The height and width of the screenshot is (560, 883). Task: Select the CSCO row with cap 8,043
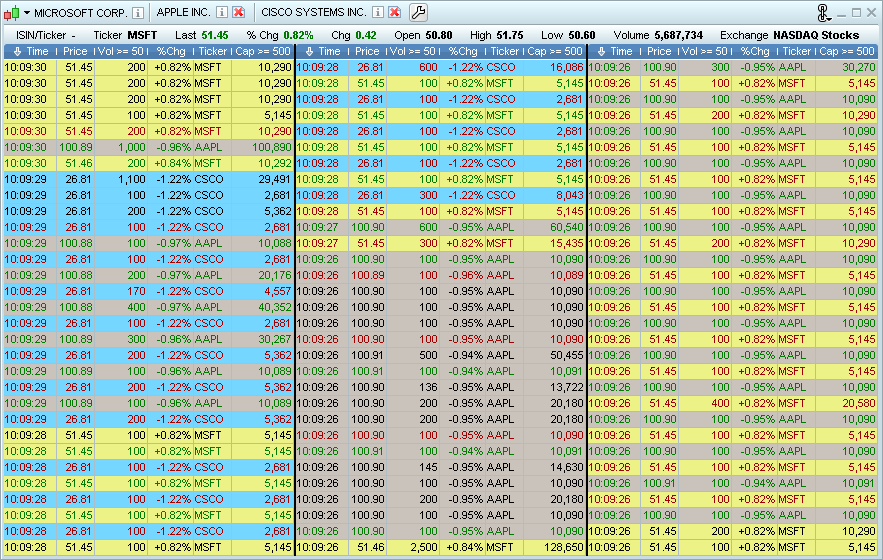click(440, 195)
